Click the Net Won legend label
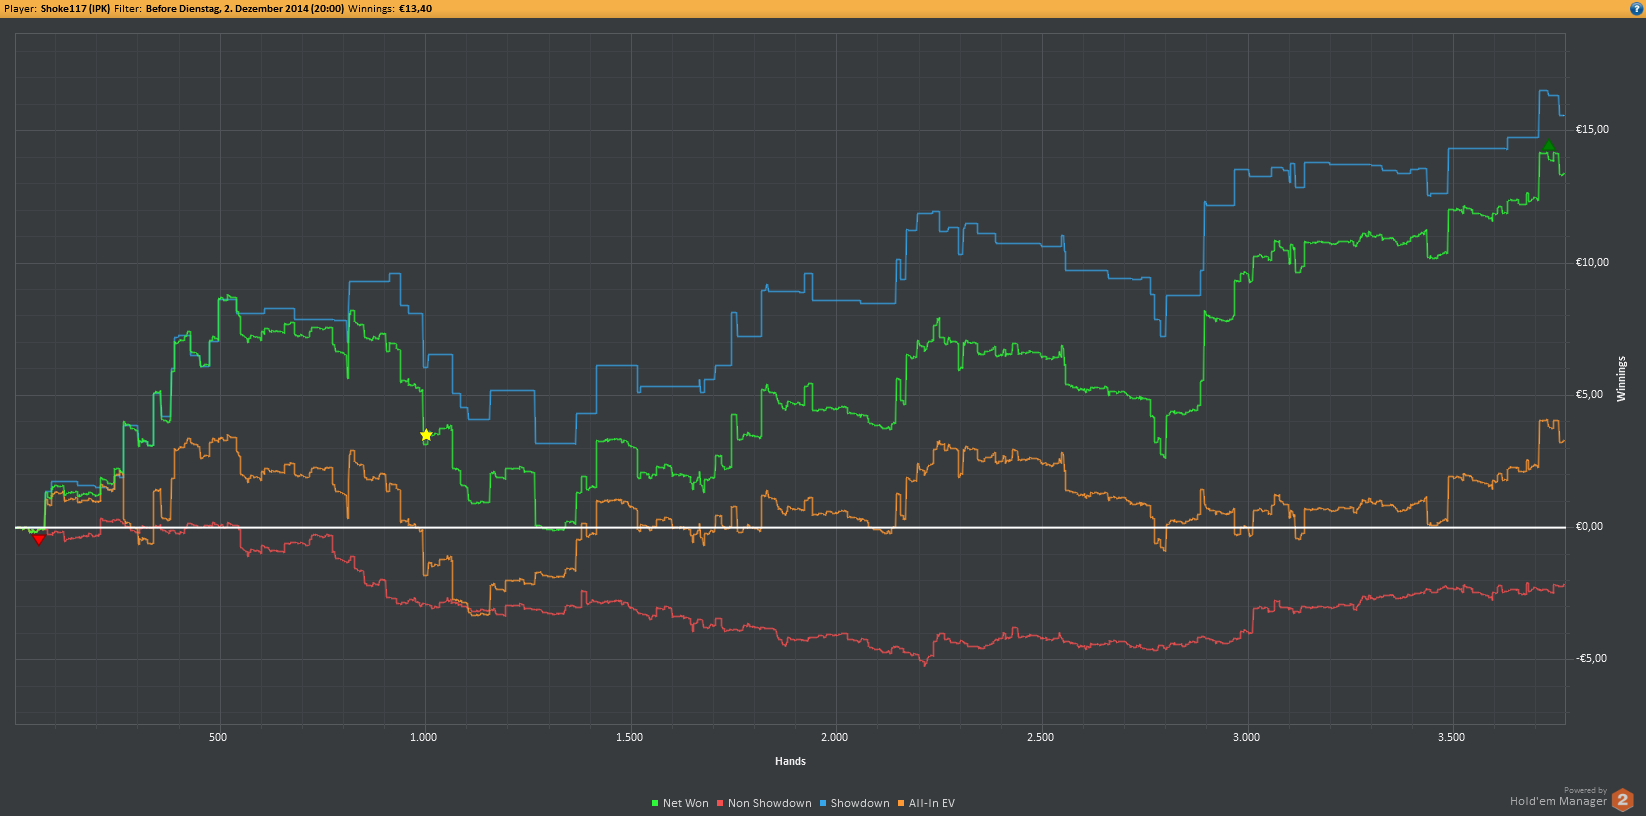Screen dimensions: 1646x816 [x=686, y=803]
